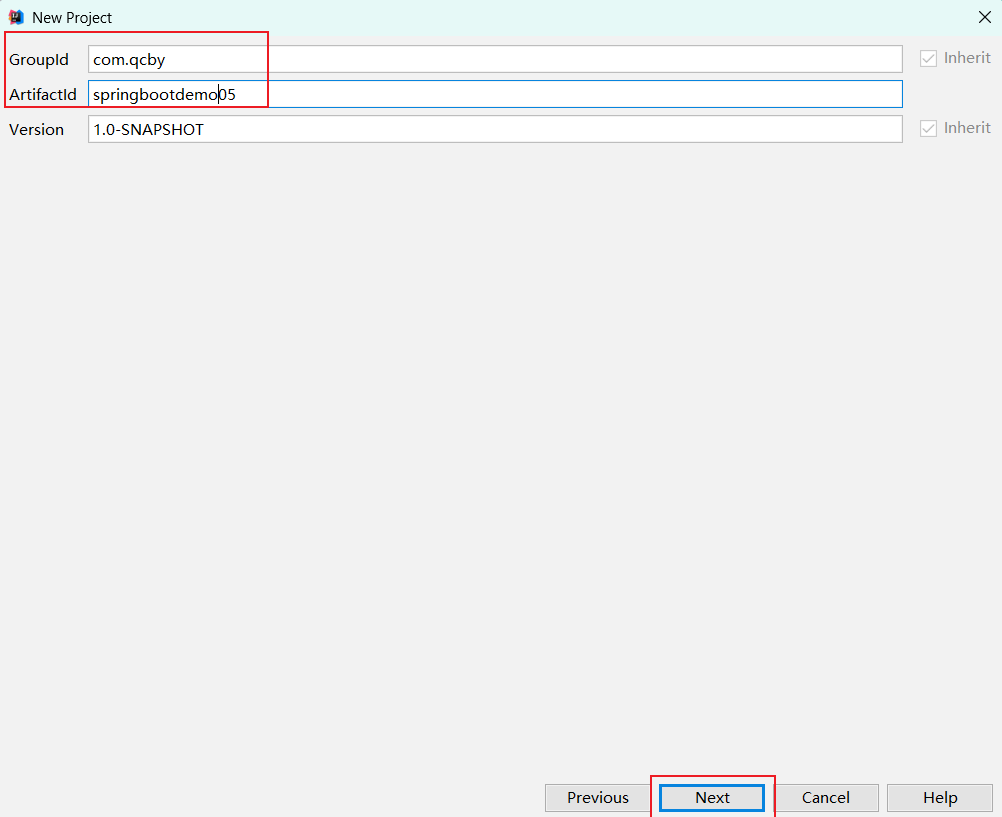The image size is (1002, 817).
Task: Open the Help button
Action: pos(940,797)
